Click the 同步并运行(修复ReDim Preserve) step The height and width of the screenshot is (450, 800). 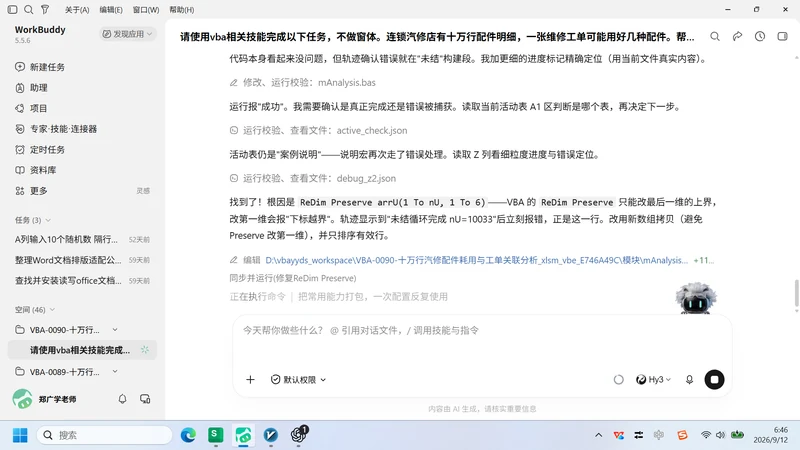point(293,278)
